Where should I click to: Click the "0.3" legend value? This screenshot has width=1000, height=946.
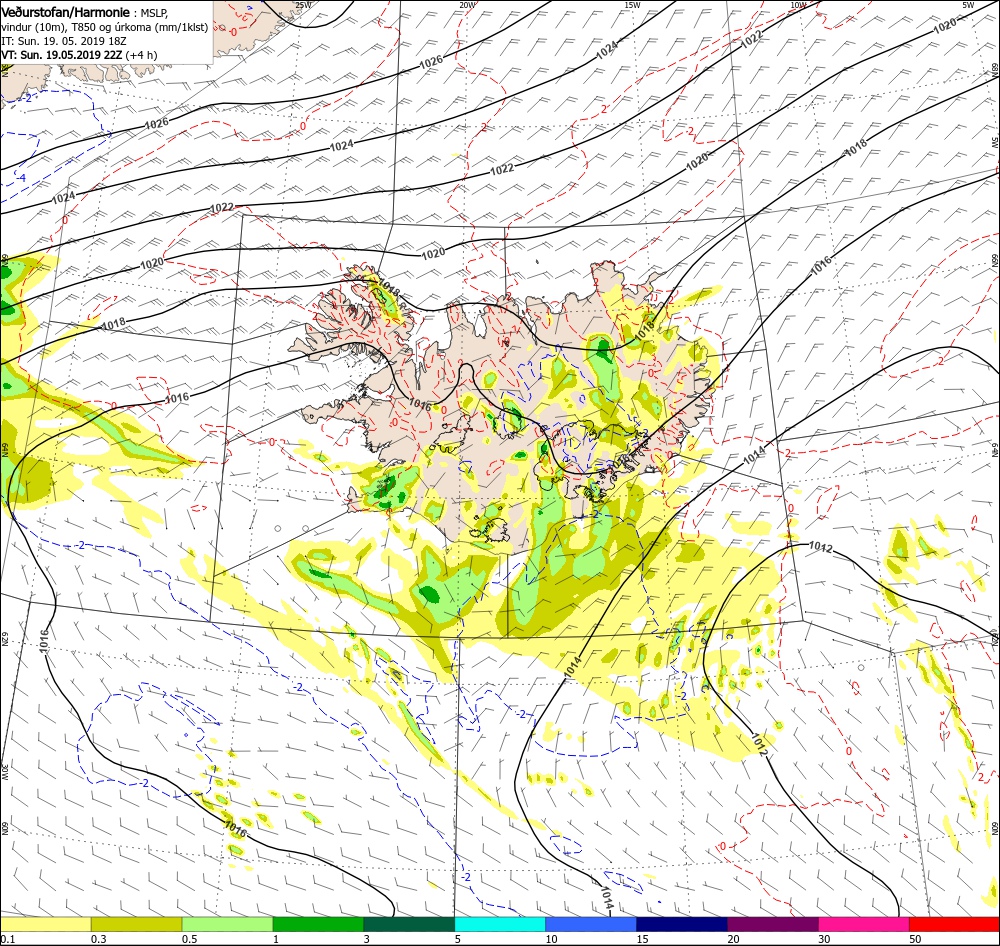click(x=98, y=939)
